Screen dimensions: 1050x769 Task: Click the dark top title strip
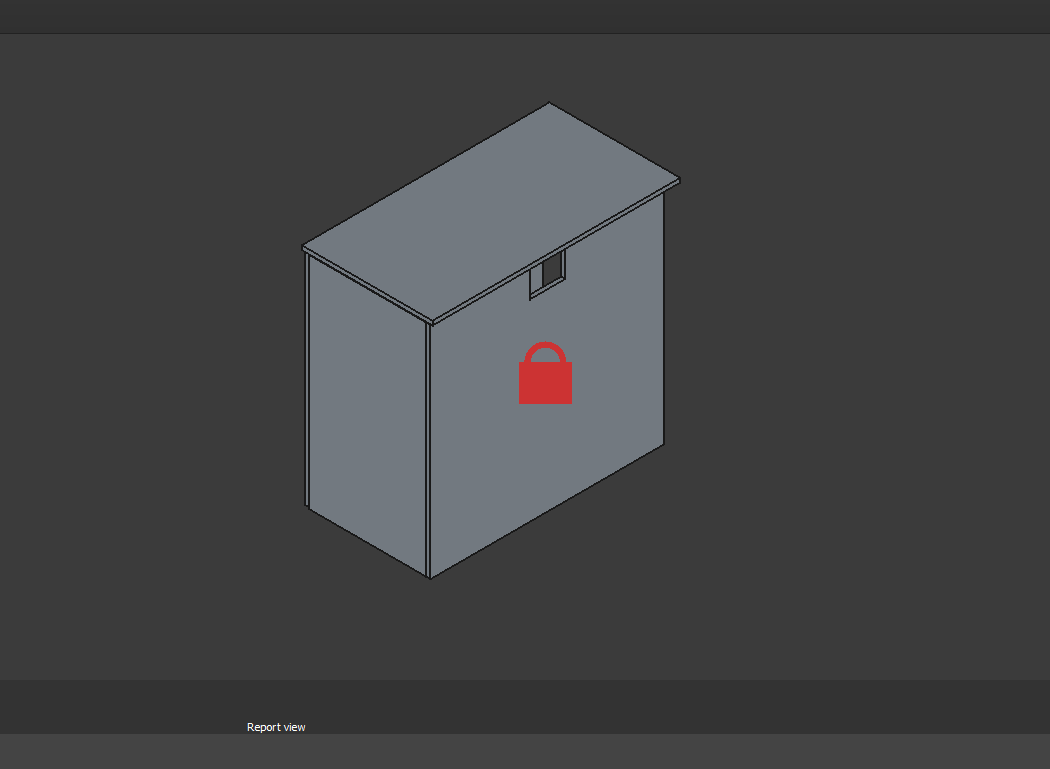pyautogui.click(x=525, y=16)
